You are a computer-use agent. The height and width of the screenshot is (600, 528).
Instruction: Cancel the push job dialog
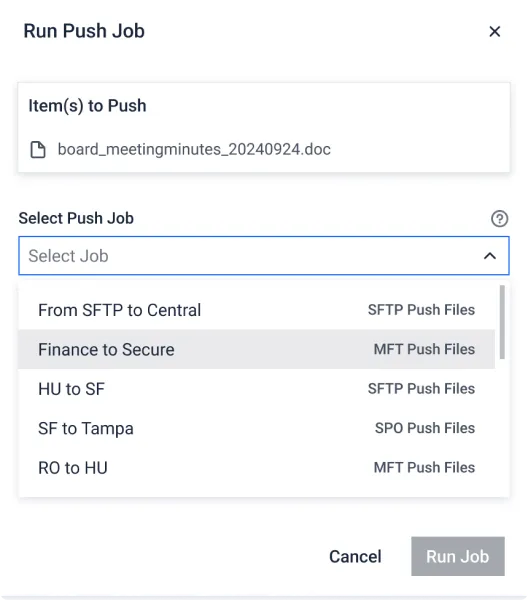click(x=355, y=556)
